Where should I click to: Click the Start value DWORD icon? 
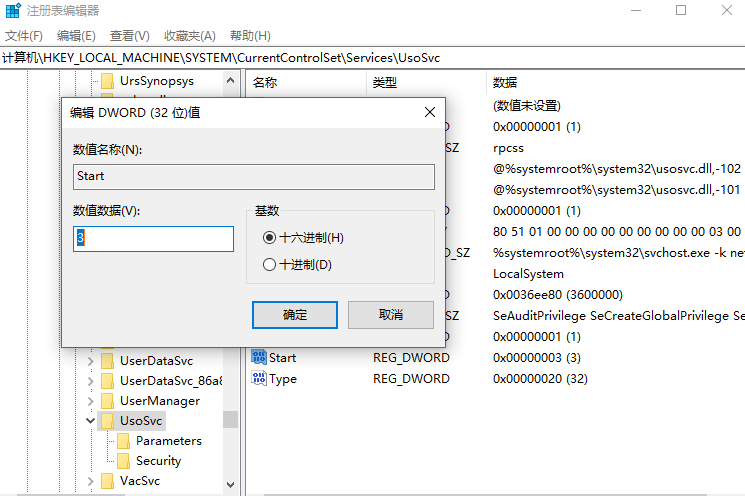[259, 357]
